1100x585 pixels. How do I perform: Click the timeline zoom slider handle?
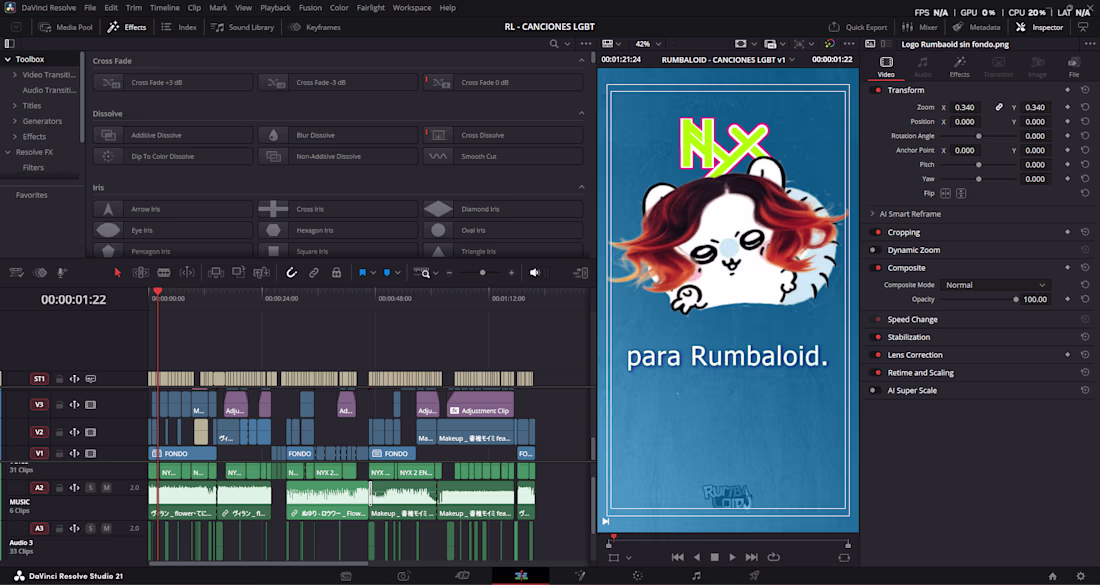point(482,273)
